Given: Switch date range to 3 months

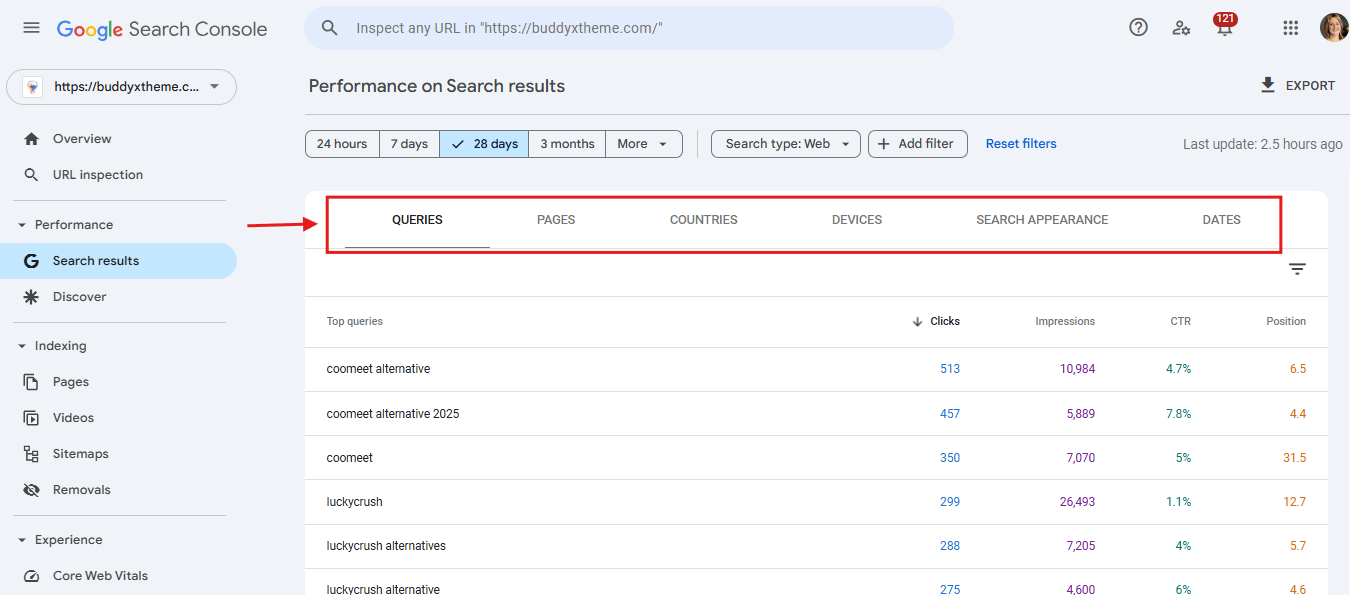Looking at the screenshot, I should point(567,144).
